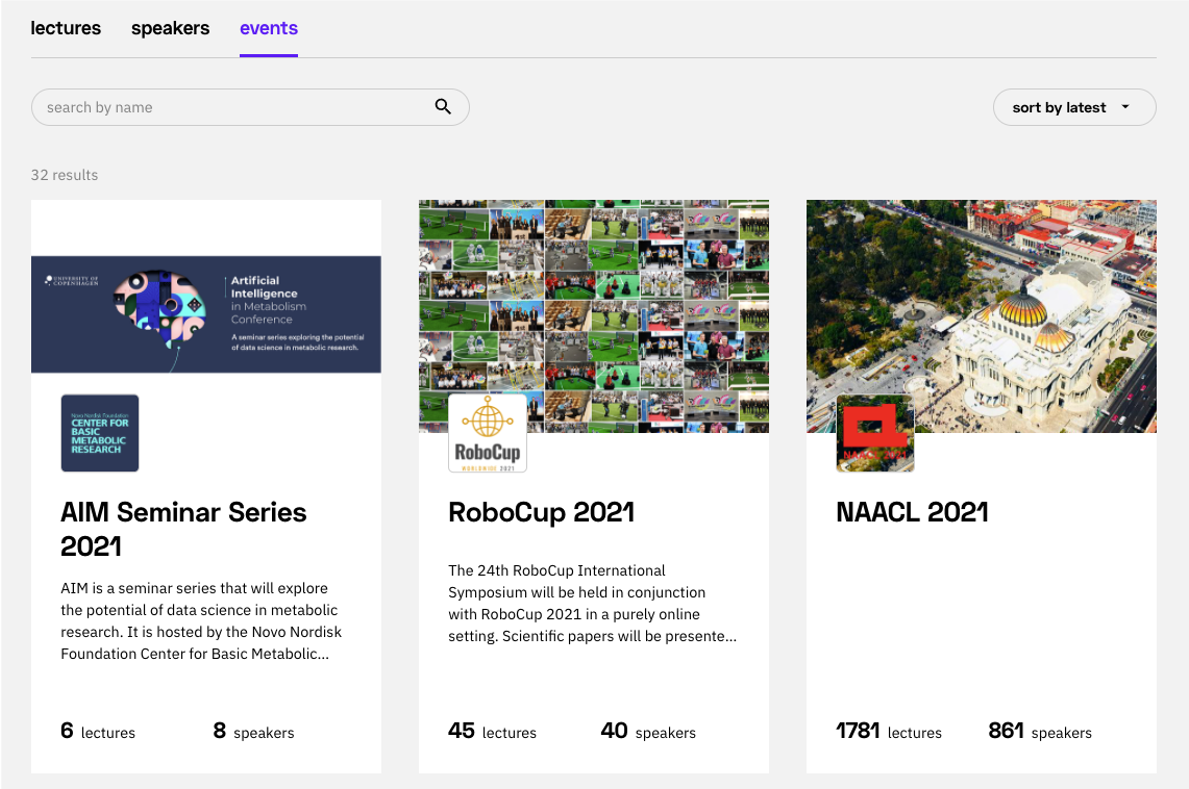Viewport: 1189px width, 789px height.
Task: Open the NAACL aerial city photo
Action: [981, 316]
